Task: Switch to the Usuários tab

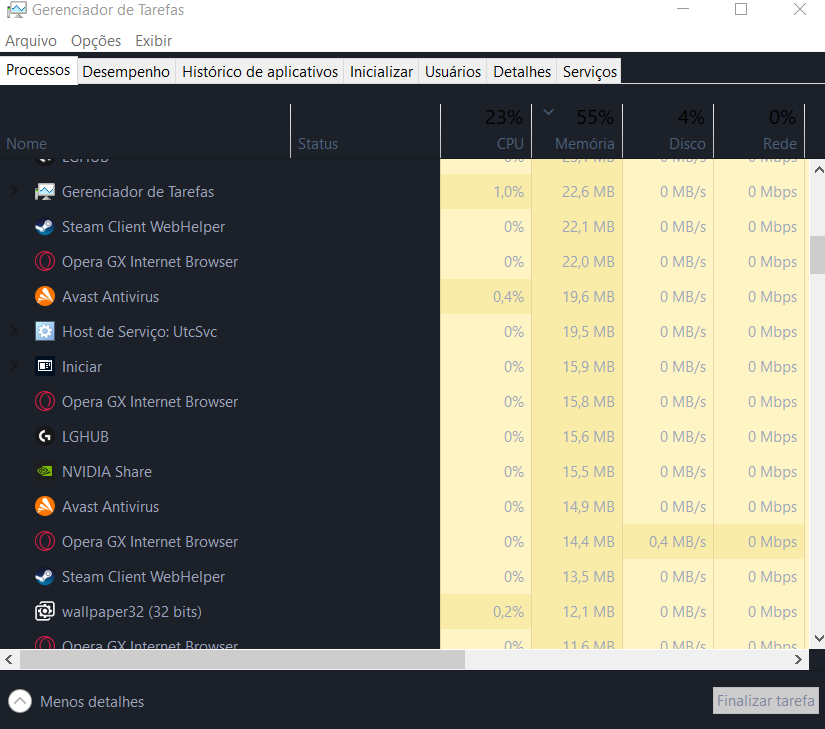Action: coord(453,72)
